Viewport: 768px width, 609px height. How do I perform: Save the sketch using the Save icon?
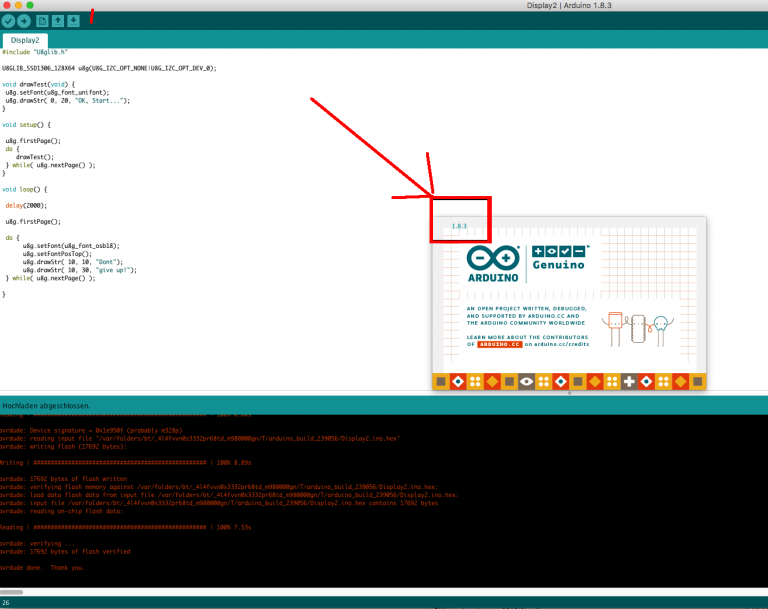73,20
